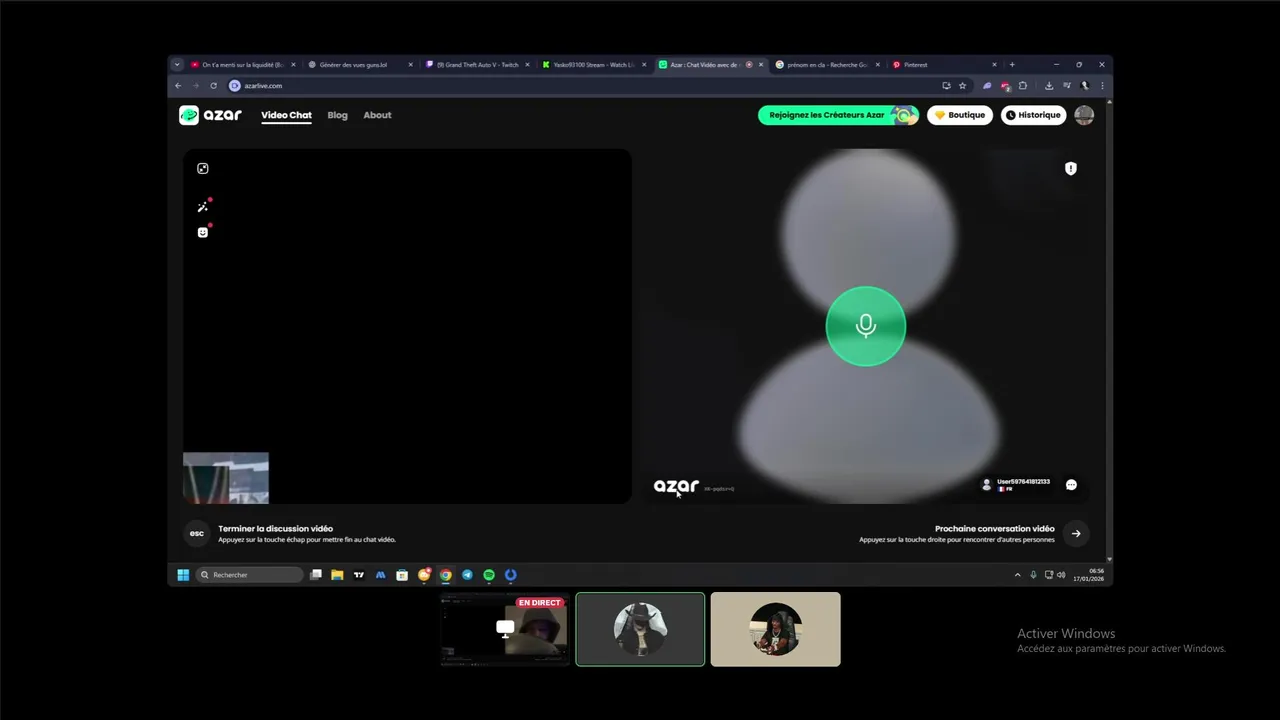
Task: Open the Chrome three-dot menu
Action: (x=1102, y=86)
